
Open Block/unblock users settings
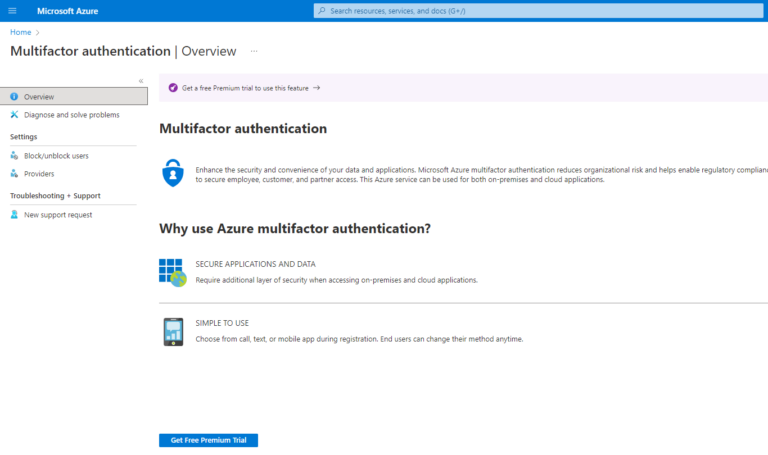(x=56, y=156)
